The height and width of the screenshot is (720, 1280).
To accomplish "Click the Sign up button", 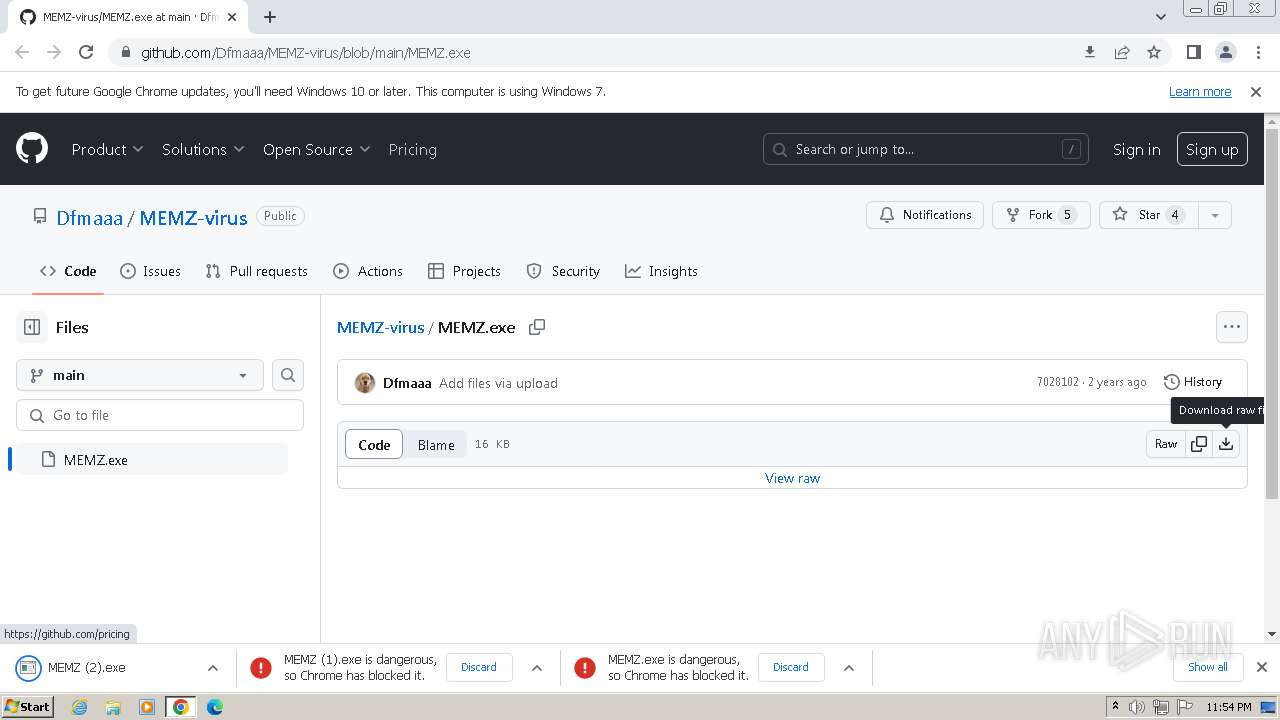I will (x=1212, y=149).
